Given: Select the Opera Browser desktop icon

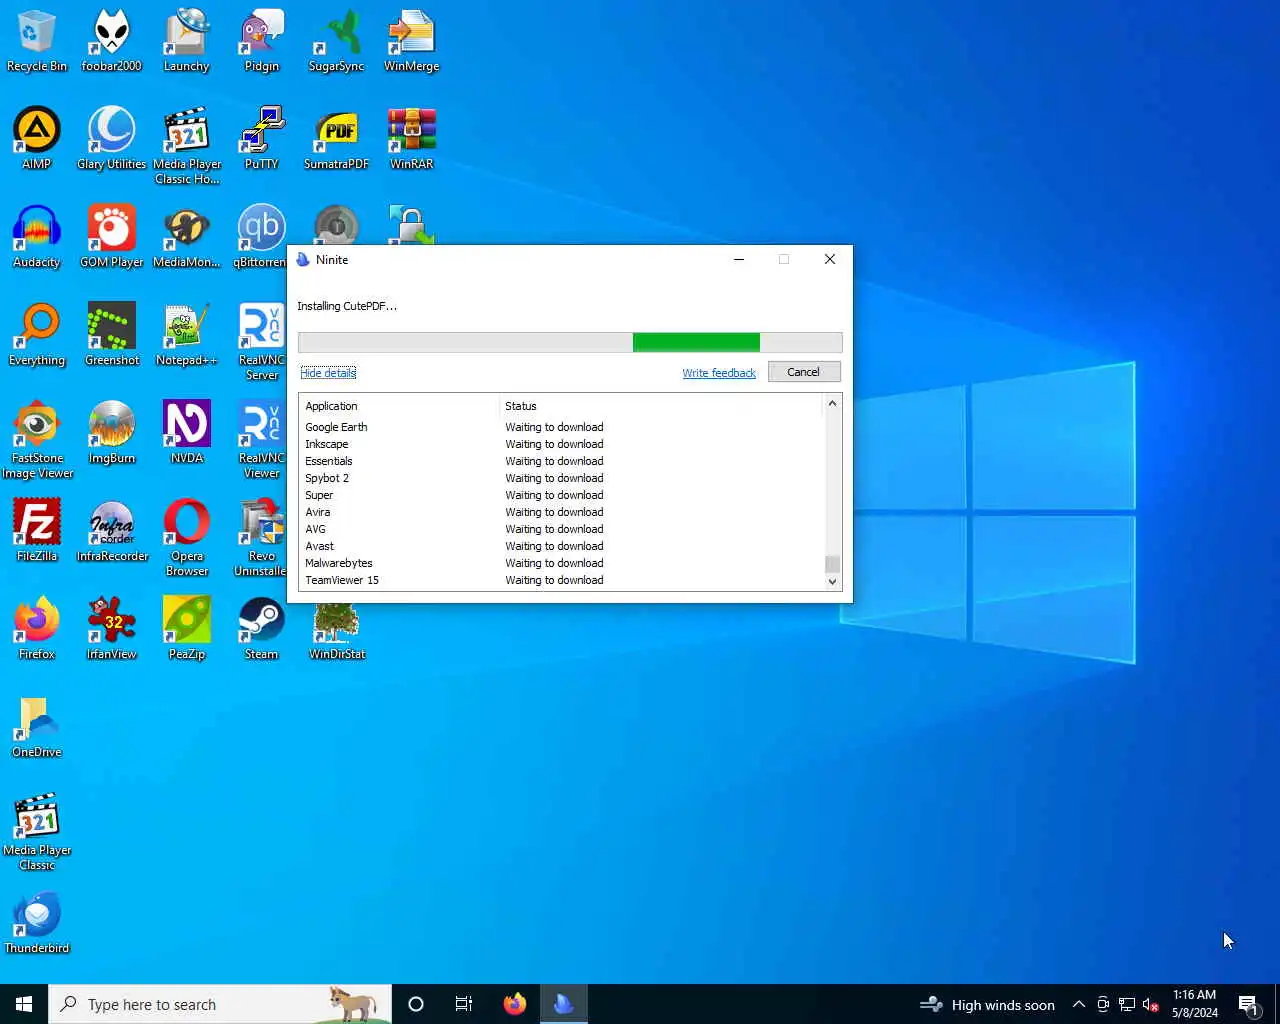Looking at the screenshot, I should tap(187, 537).
